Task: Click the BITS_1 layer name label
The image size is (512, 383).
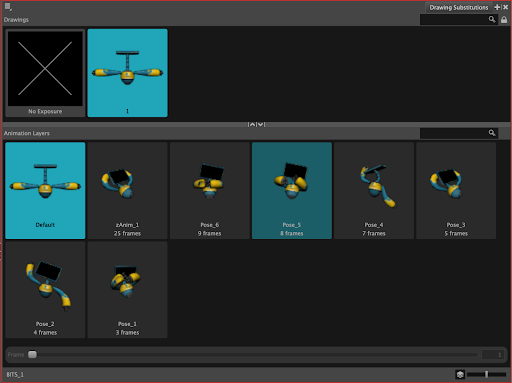Action: click(15, 375)
